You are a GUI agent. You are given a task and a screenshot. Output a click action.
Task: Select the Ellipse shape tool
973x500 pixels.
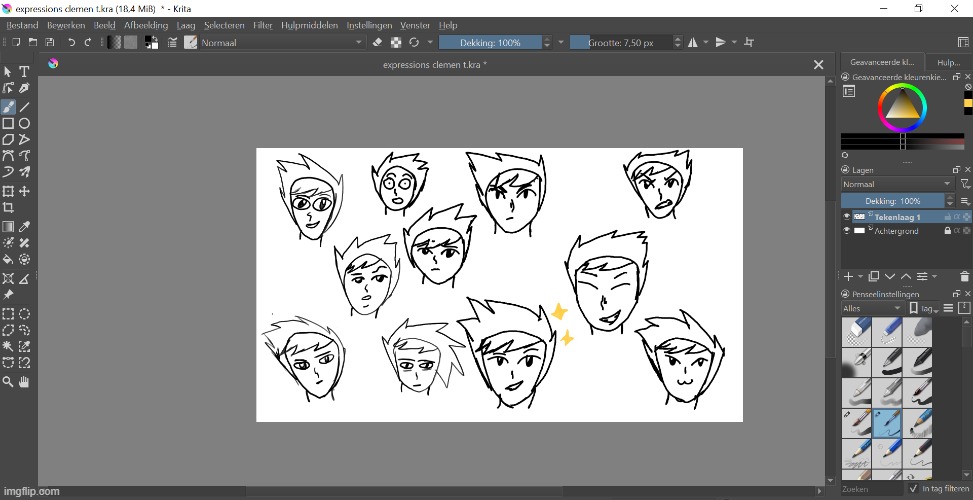click(24, 123)
